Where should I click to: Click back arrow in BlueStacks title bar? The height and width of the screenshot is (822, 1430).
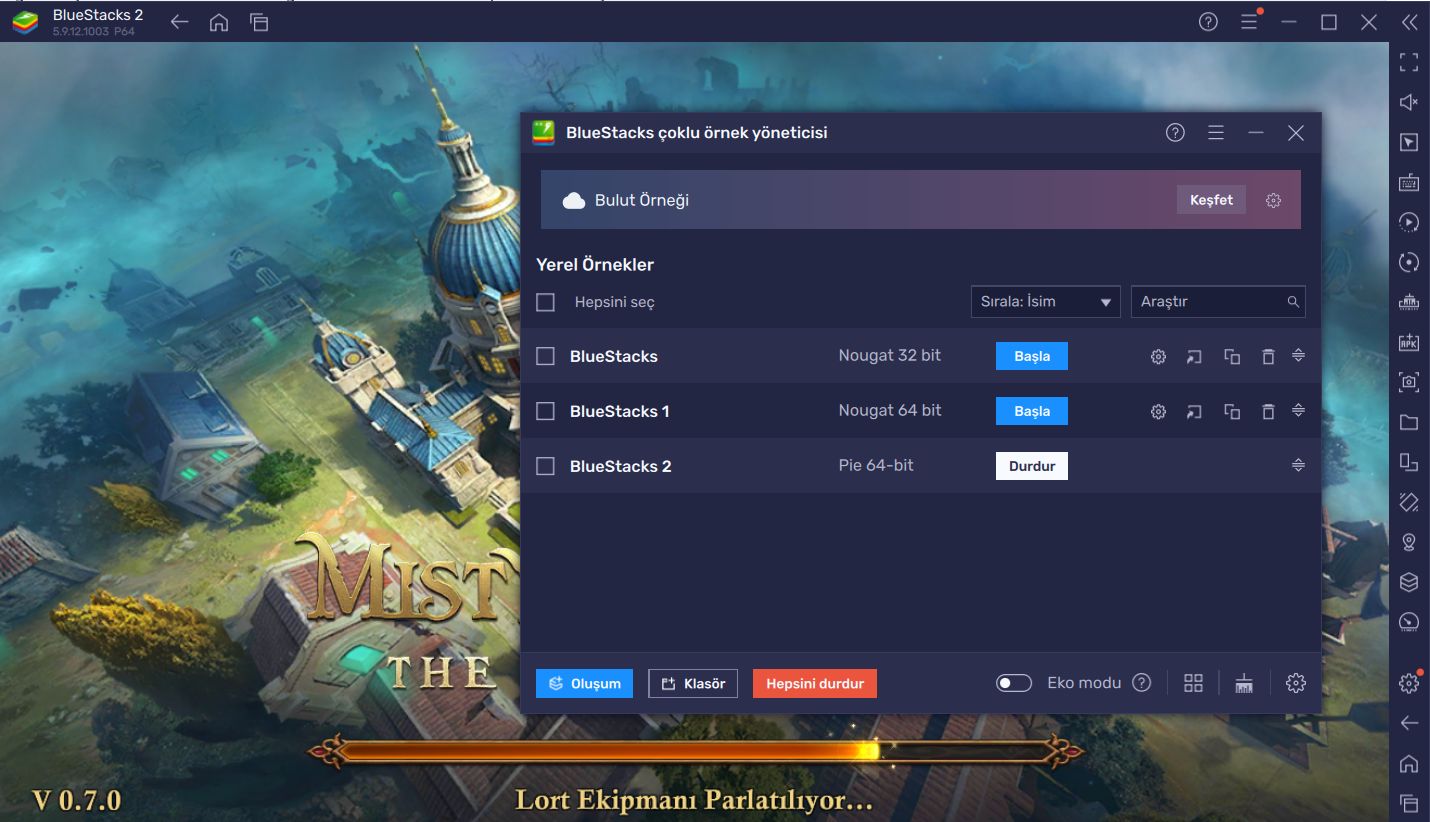tap(179, 22)
